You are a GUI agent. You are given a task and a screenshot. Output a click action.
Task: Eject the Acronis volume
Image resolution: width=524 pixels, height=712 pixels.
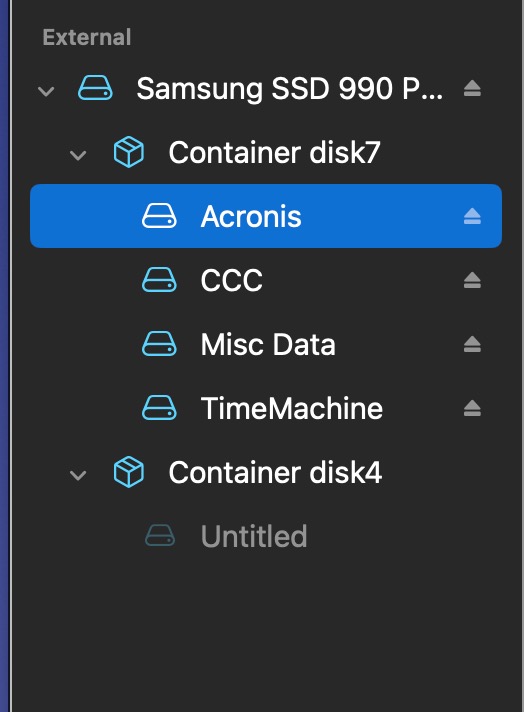coord(472,216)
